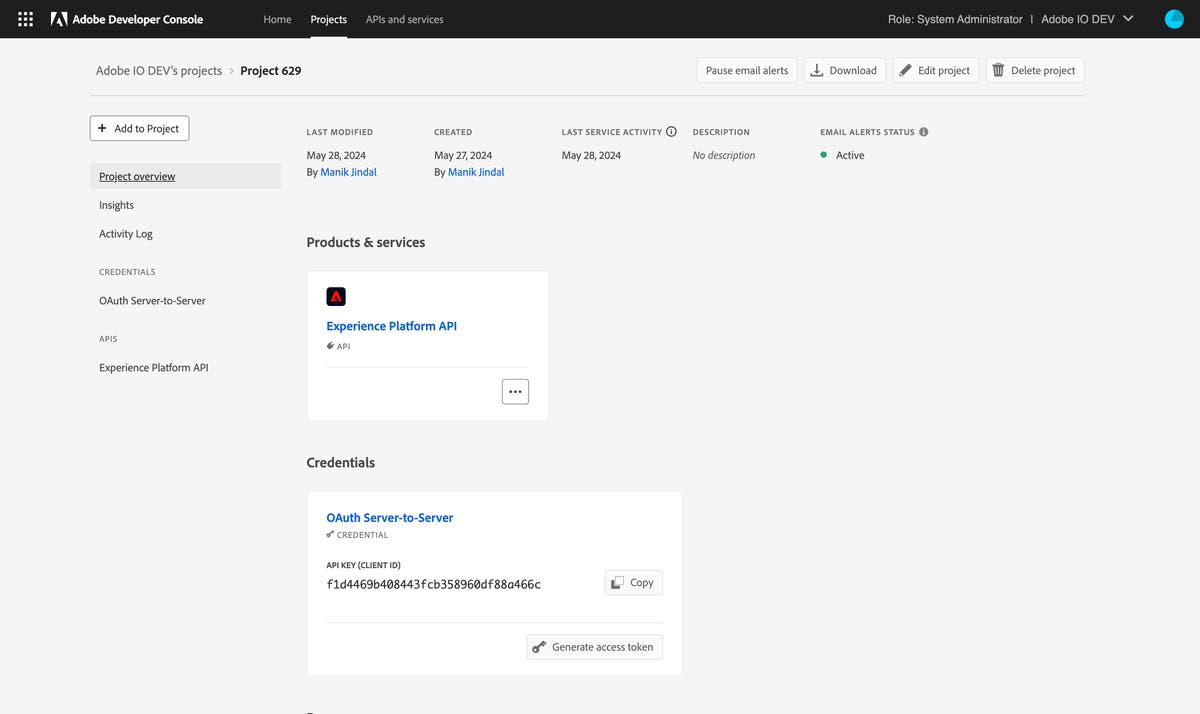Click the Adobe Developer Console logo

(127, 19)
